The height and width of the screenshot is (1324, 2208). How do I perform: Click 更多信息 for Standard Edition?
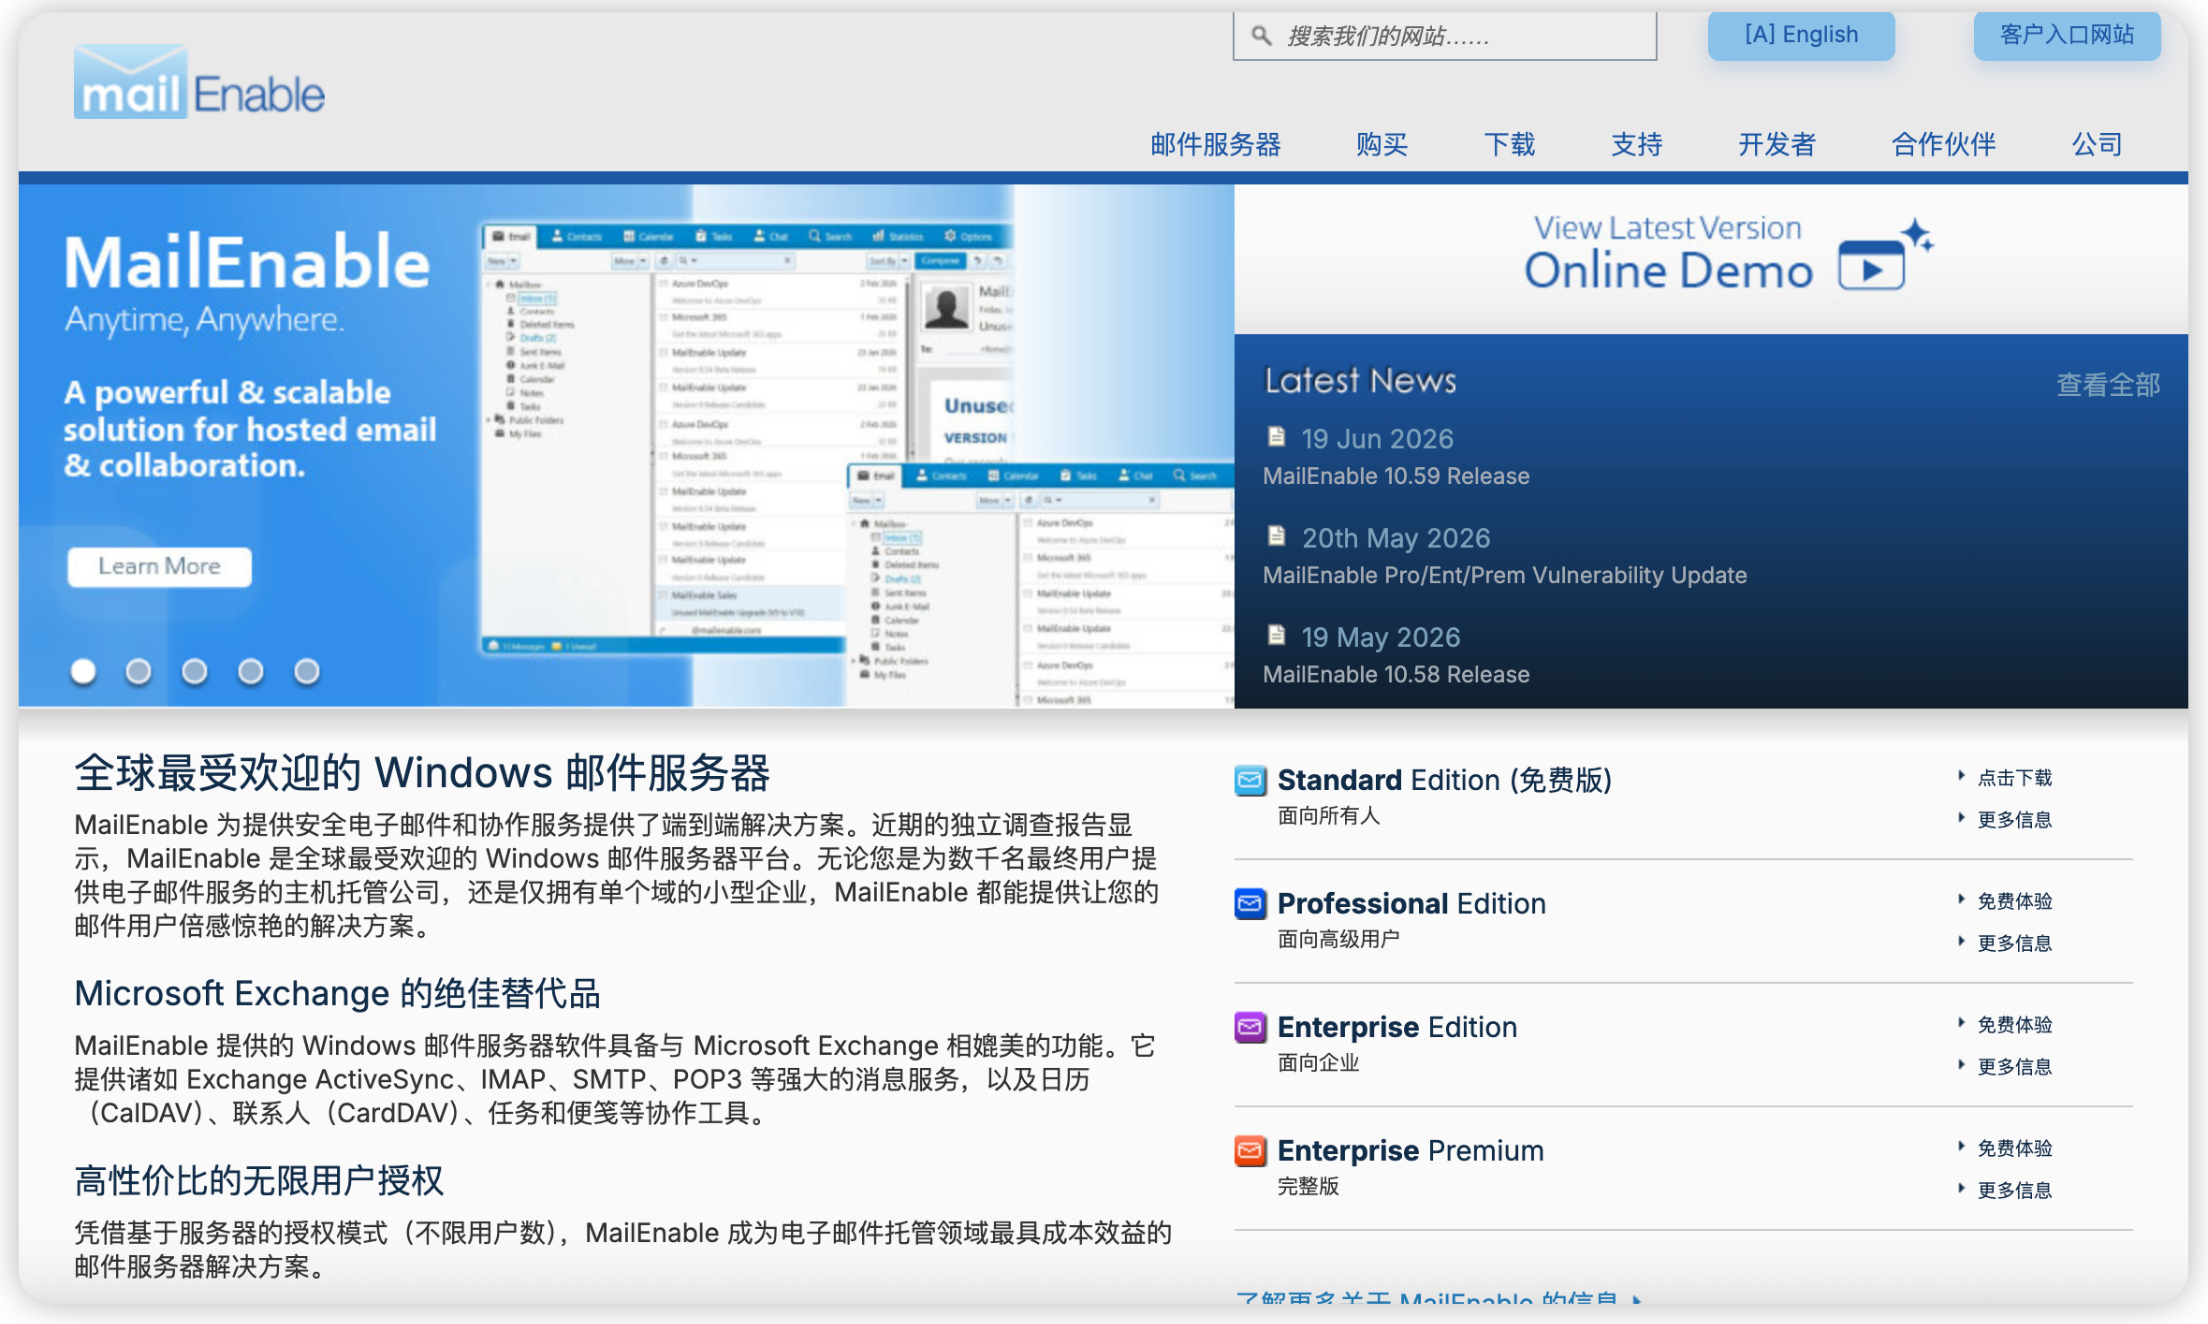[2014, 820]
